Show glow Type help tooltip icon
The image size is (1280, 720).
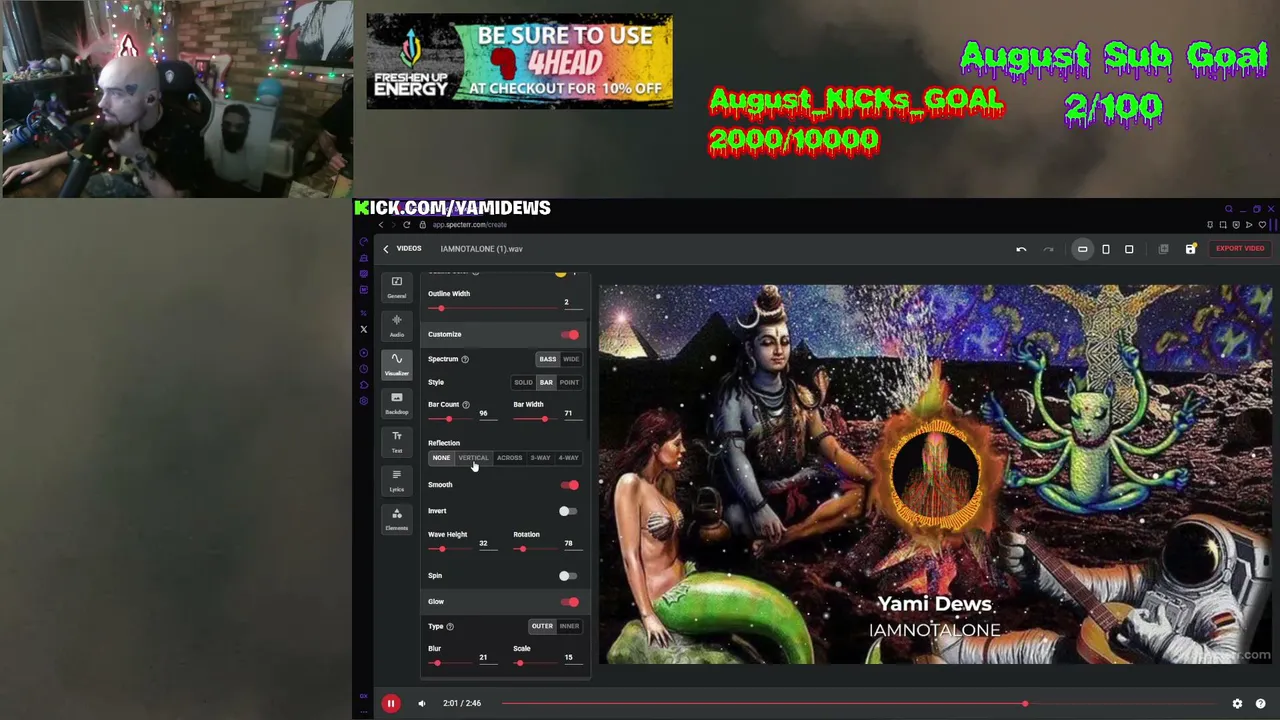(450, 627)
